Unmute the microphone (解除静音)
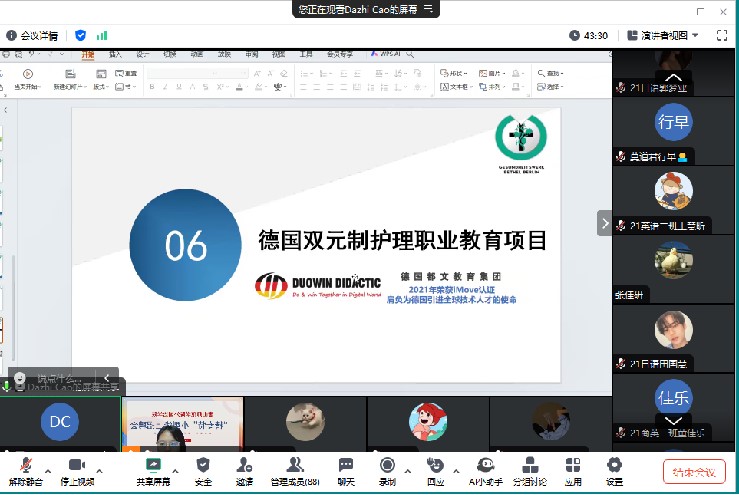The width and height of the screenshot is (739, 495). click(27, 466)
